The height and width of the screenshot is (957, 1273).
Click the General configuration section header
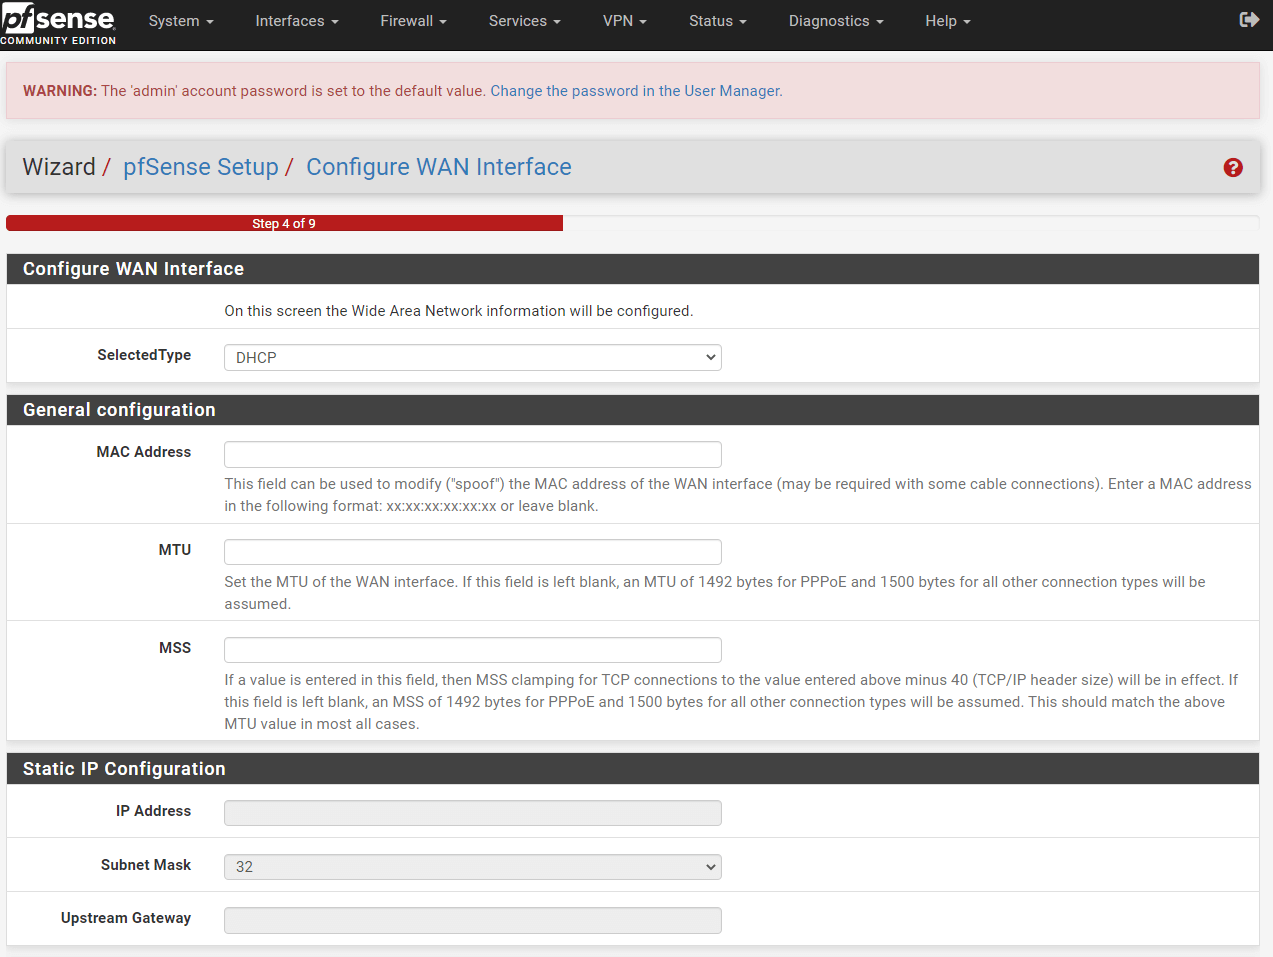click(632, 410)
